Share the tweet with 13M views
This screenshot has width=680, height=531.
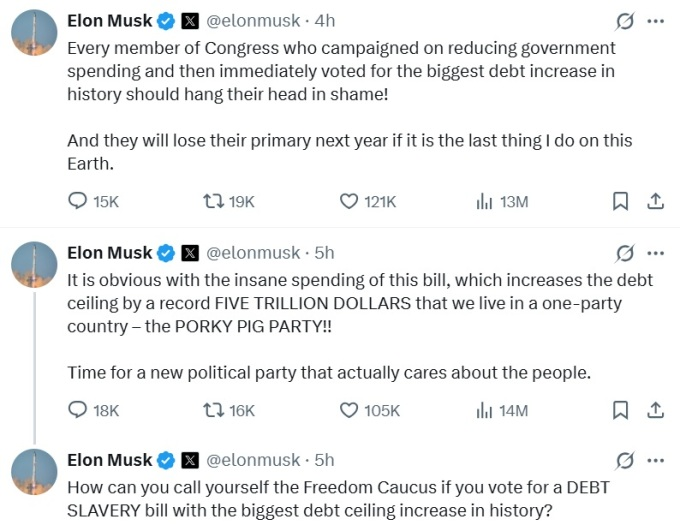point(656,201)
